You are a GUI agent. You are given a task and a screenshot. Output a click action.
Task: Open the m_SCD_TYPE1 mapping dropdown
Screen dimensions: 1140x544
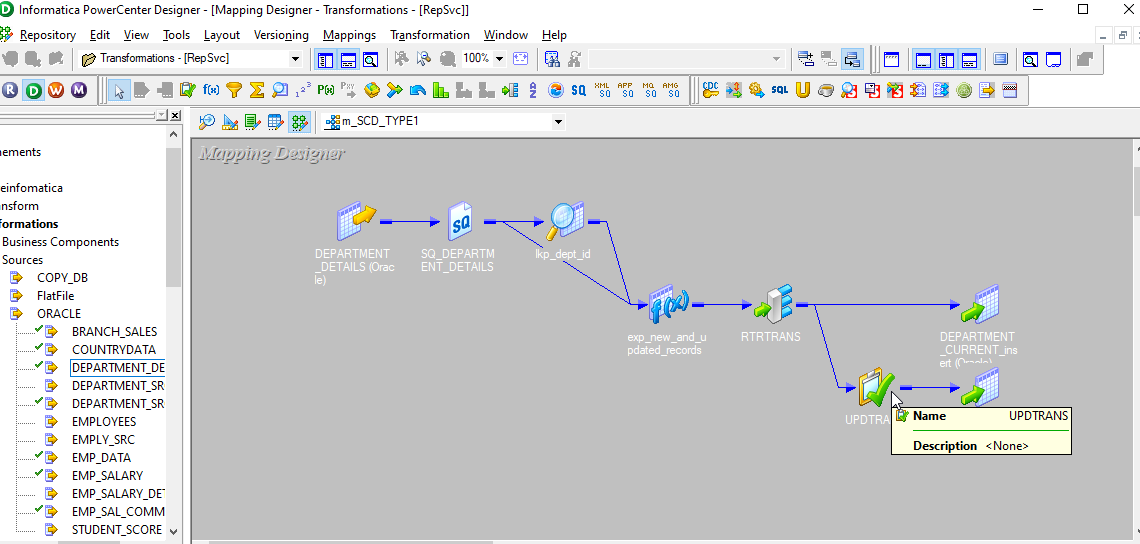click(558, 122)
